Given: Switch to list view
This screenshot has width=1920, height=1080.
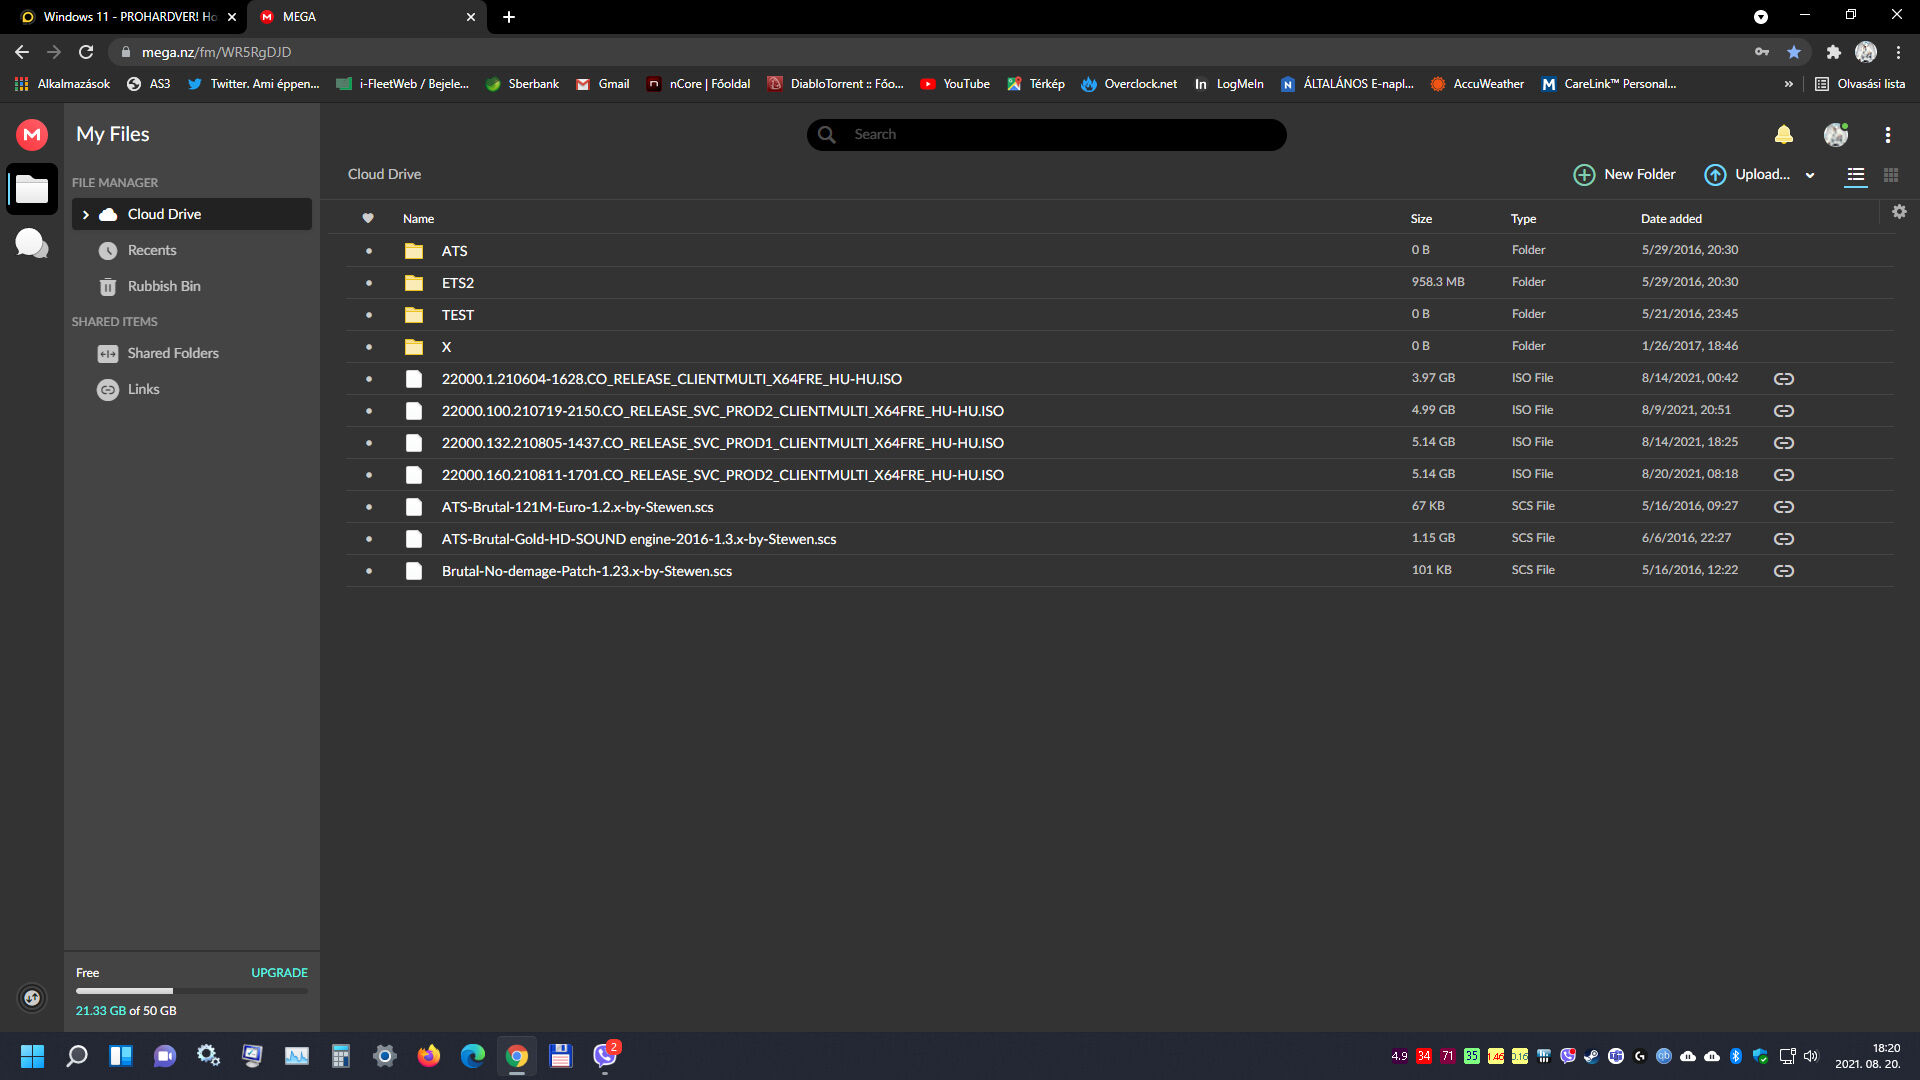Looking at the screenshot, I should click(1855, 175).
